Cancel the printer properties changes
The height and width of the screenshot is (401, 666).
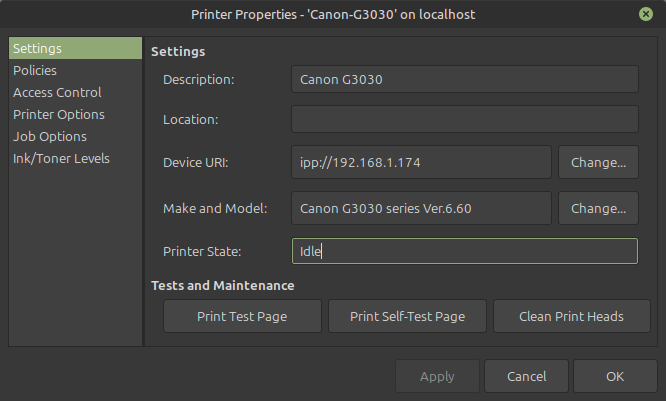pos(526,377)
